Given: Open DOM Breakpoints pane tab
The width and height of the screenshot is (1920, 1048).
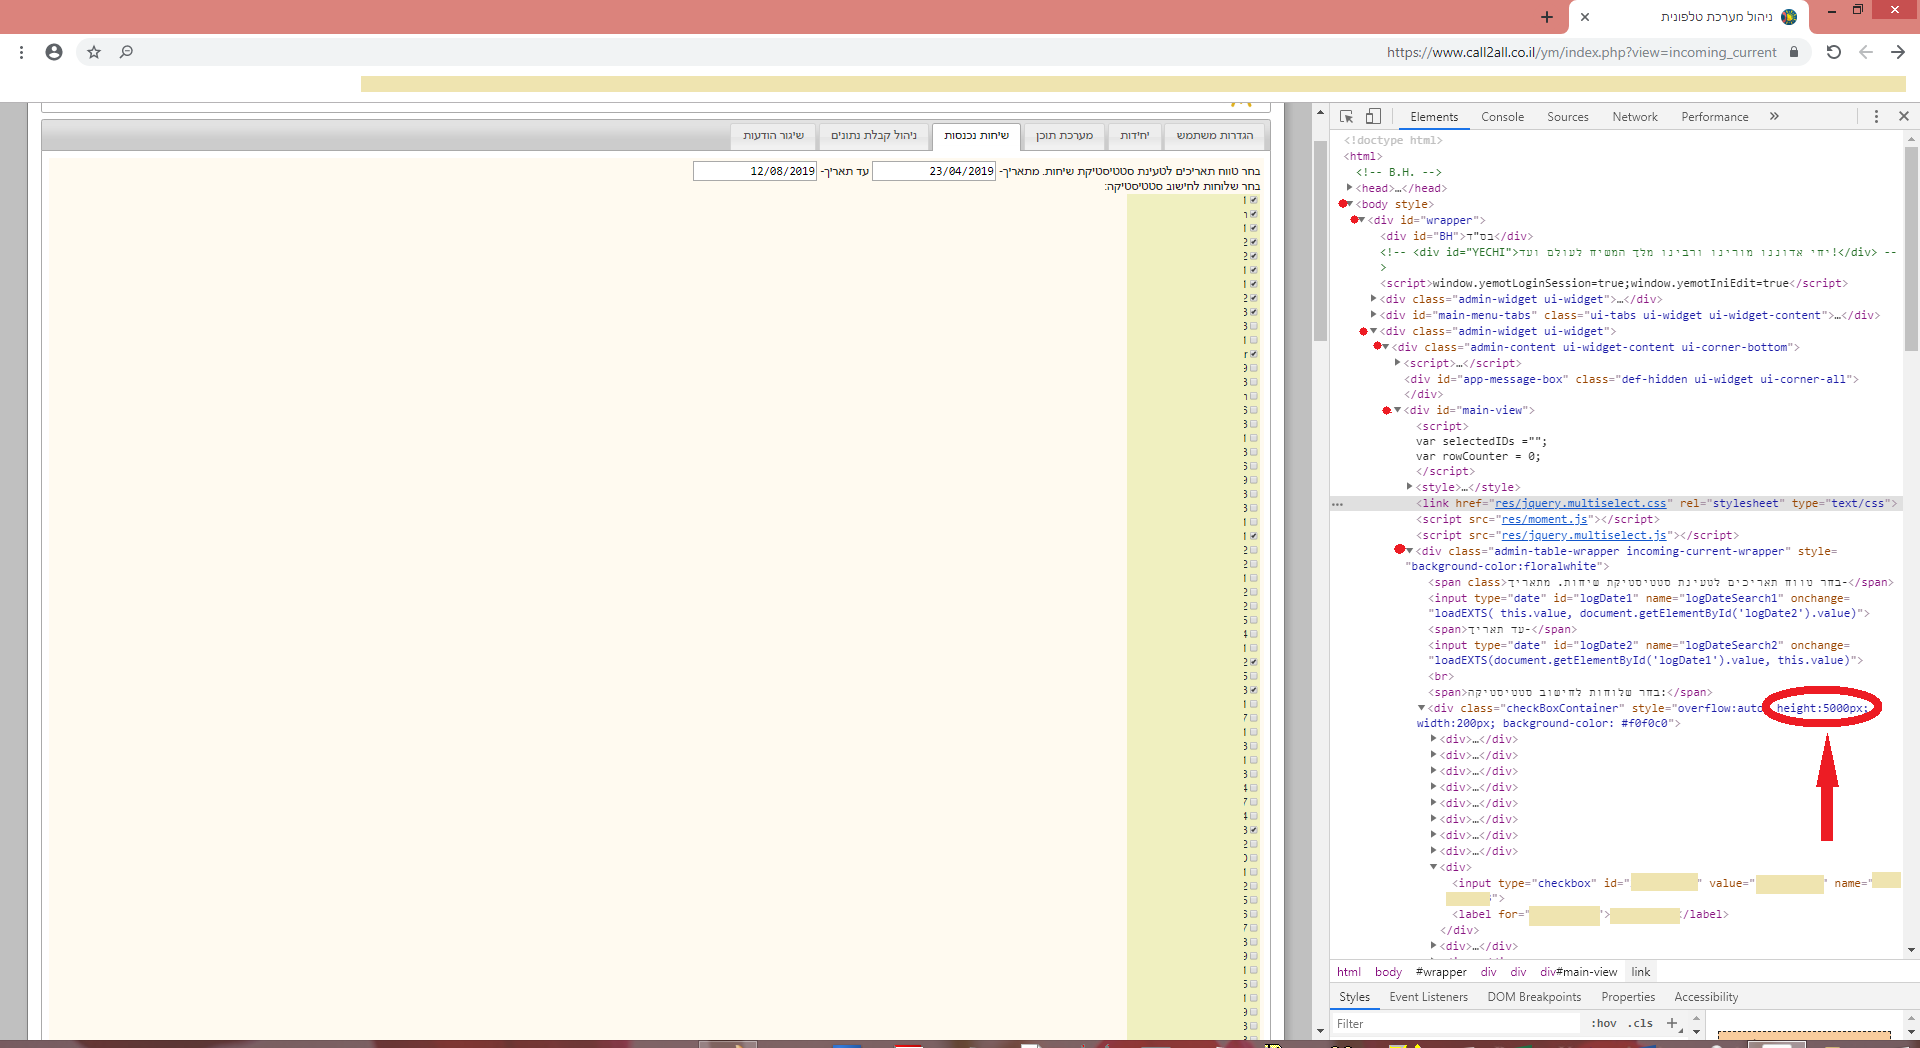Looking at the screenshot, I should pos(1534,997).
